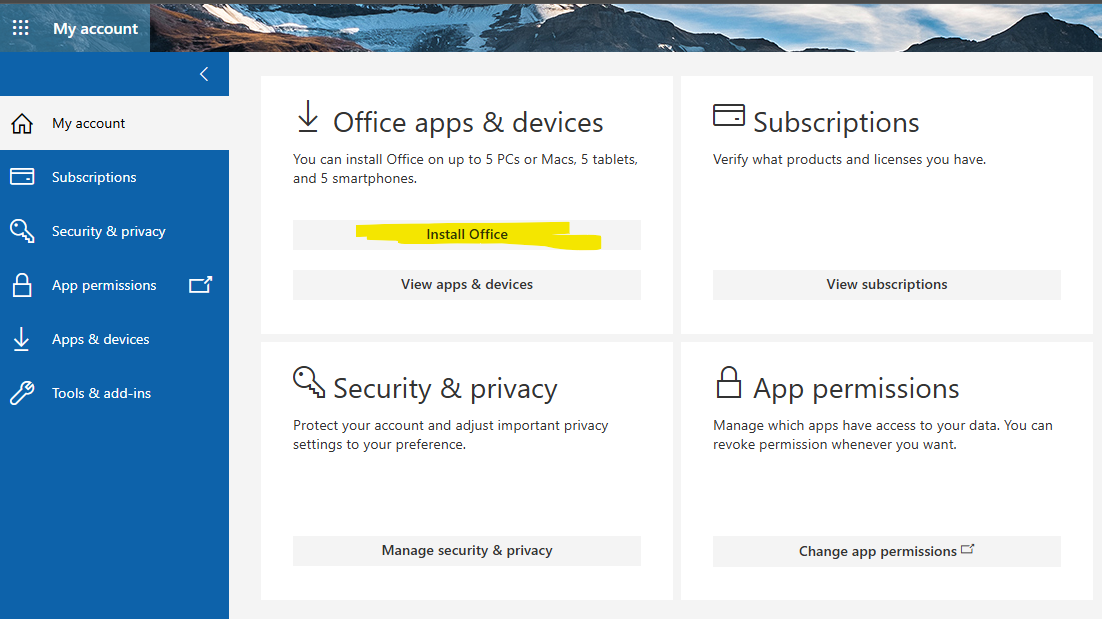This screenshot has width=1102, height=619.
Task: Click the Subscriptions tile heading
Action: (x=836, y=122)
